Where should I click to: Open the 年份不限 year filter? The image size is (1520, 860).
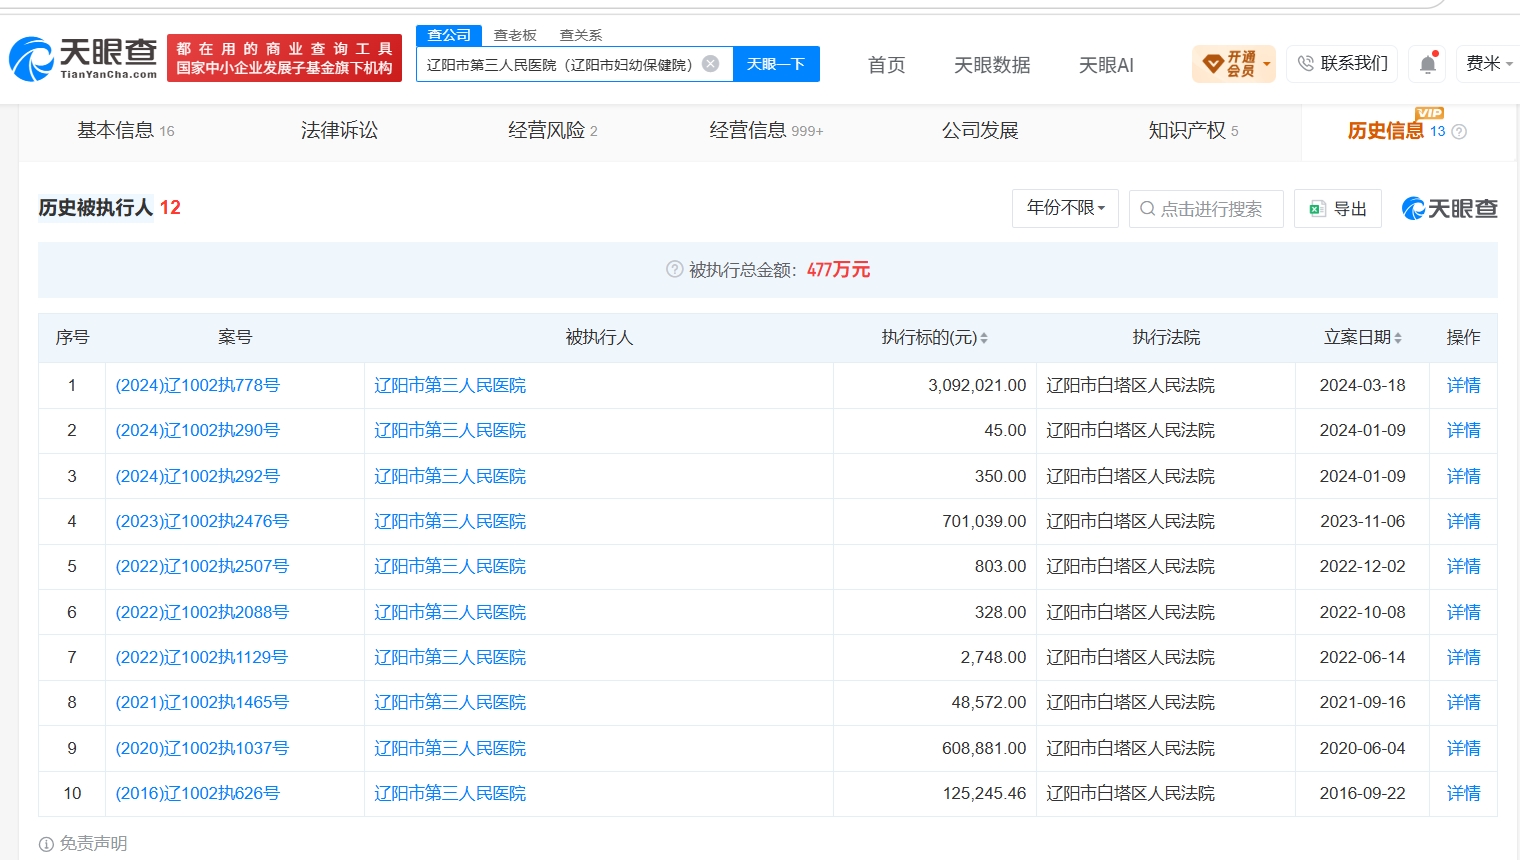point(1065,208)
